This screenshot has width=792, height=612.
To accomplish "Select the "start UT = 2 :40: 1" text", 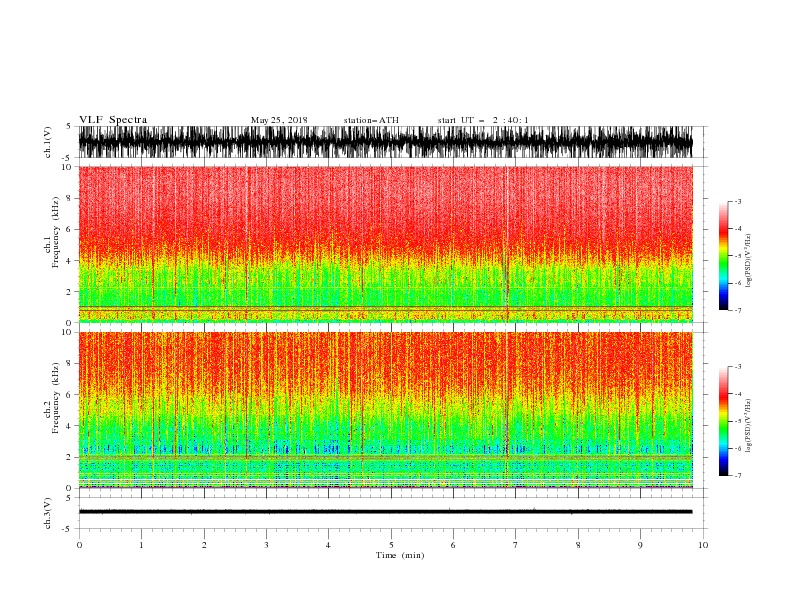I will (x=483, y=120).
